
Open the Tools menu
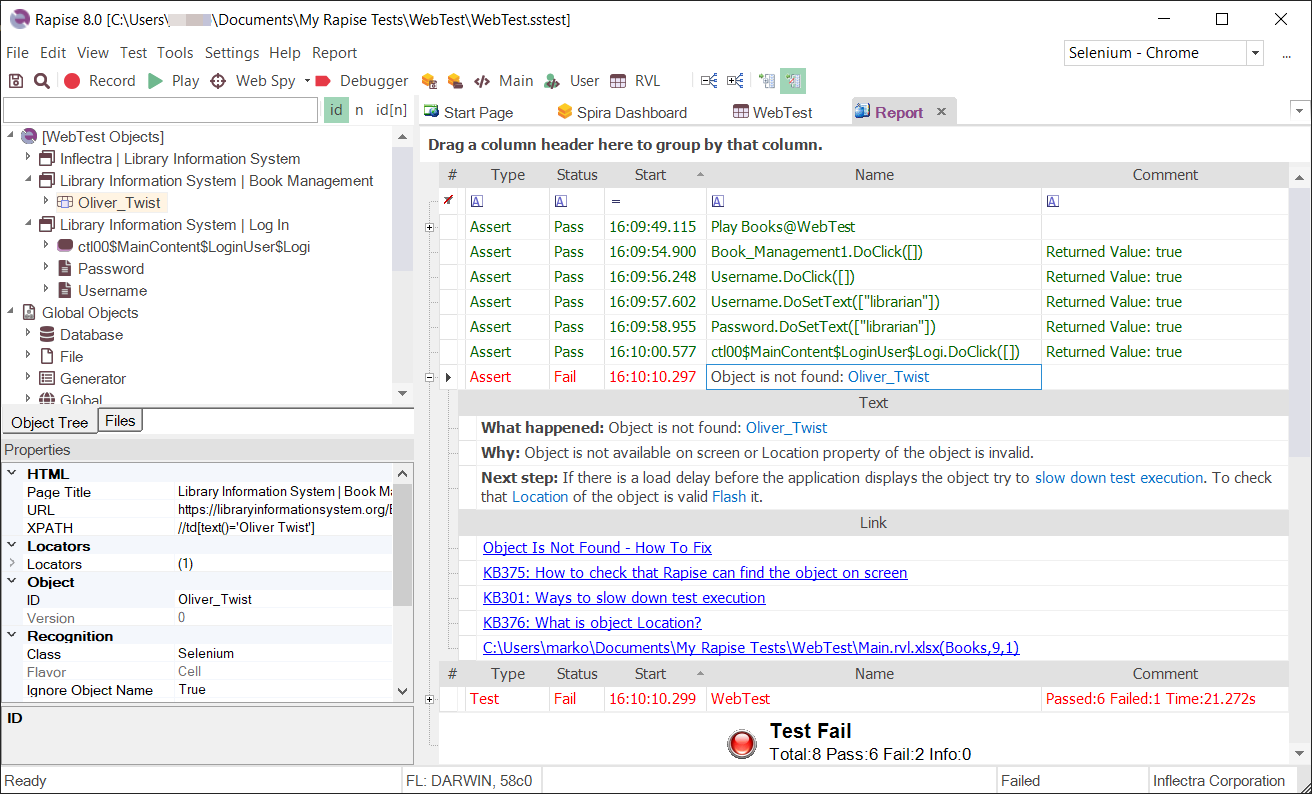point(175,53)
